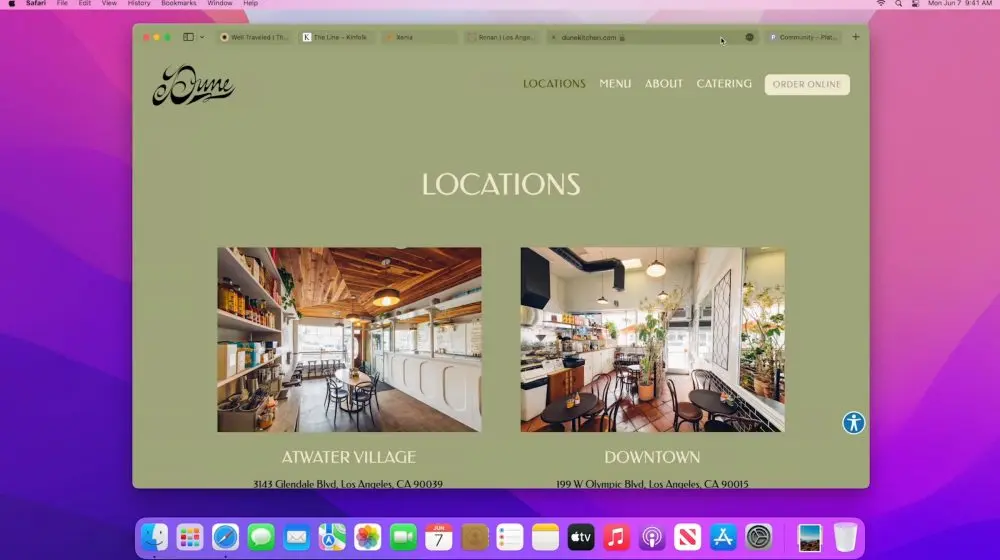The width and height of the screenshot is (1000, 560).
Task: Open the Bookmarks menu
Action: (179, 3)
